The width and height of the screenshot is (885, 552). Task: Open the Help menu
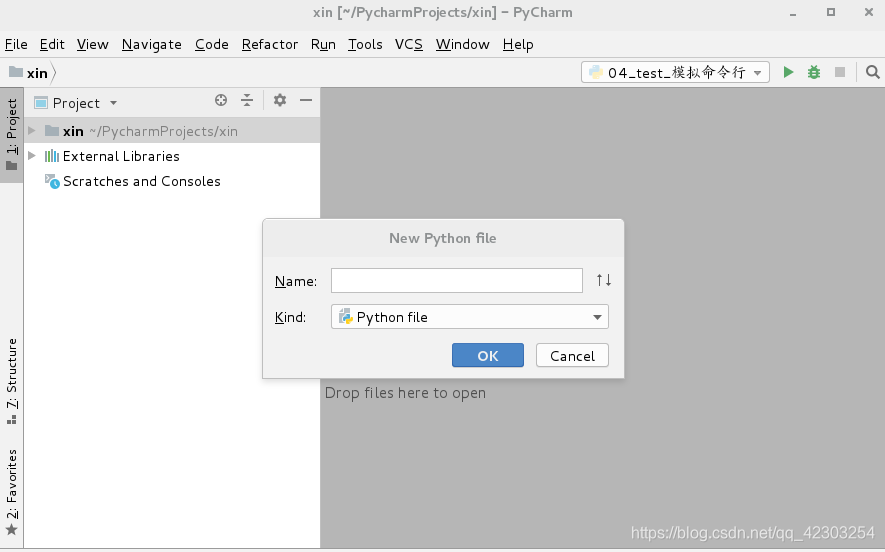(518, 44)
